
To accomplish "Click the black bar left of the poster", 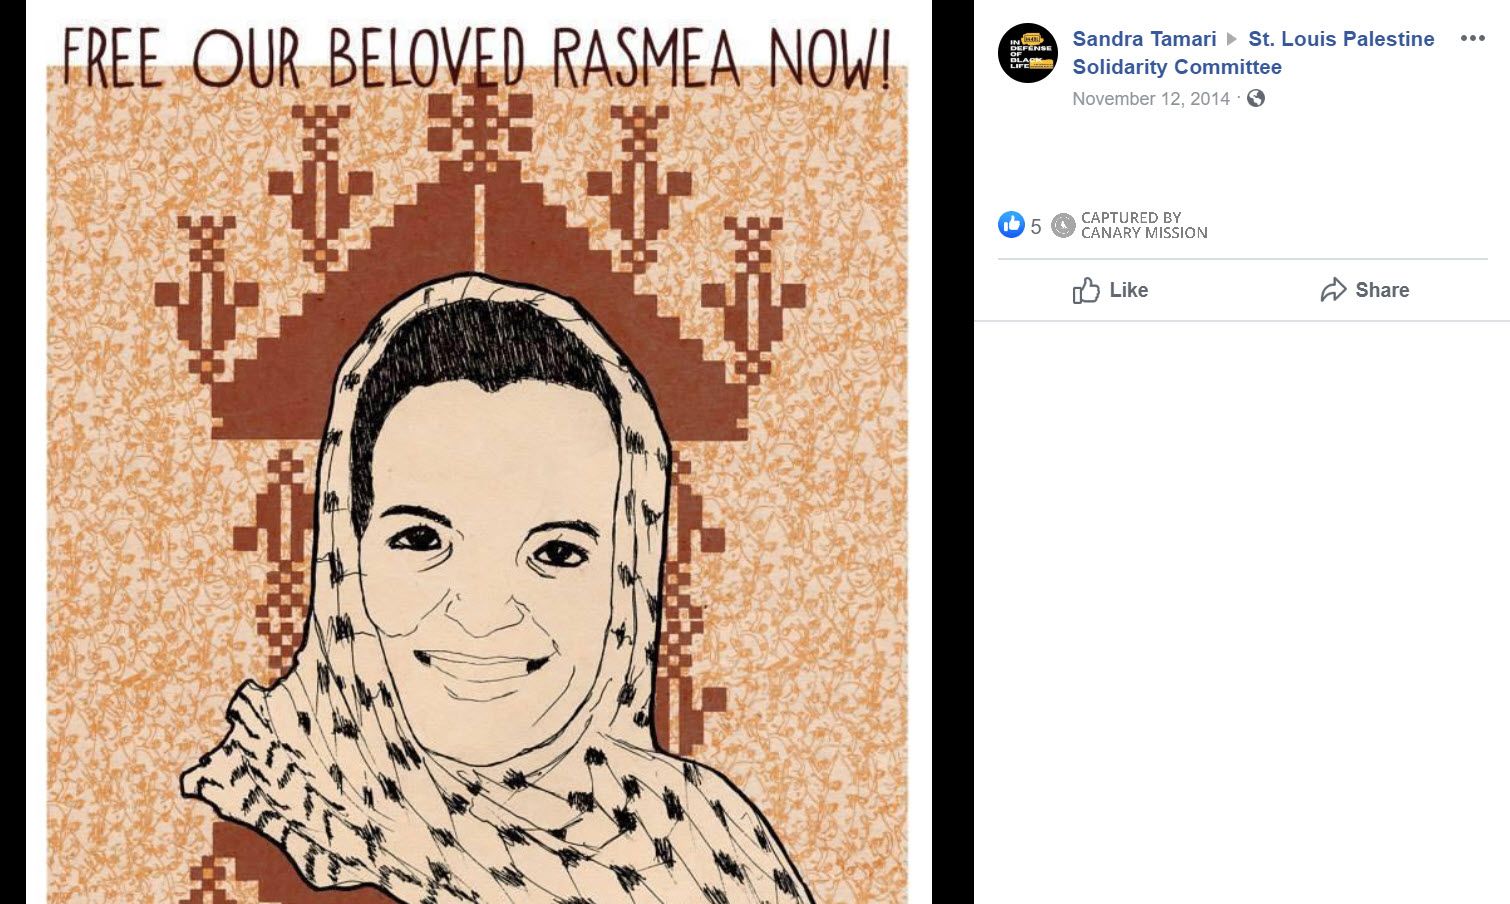I will (13, 452).
